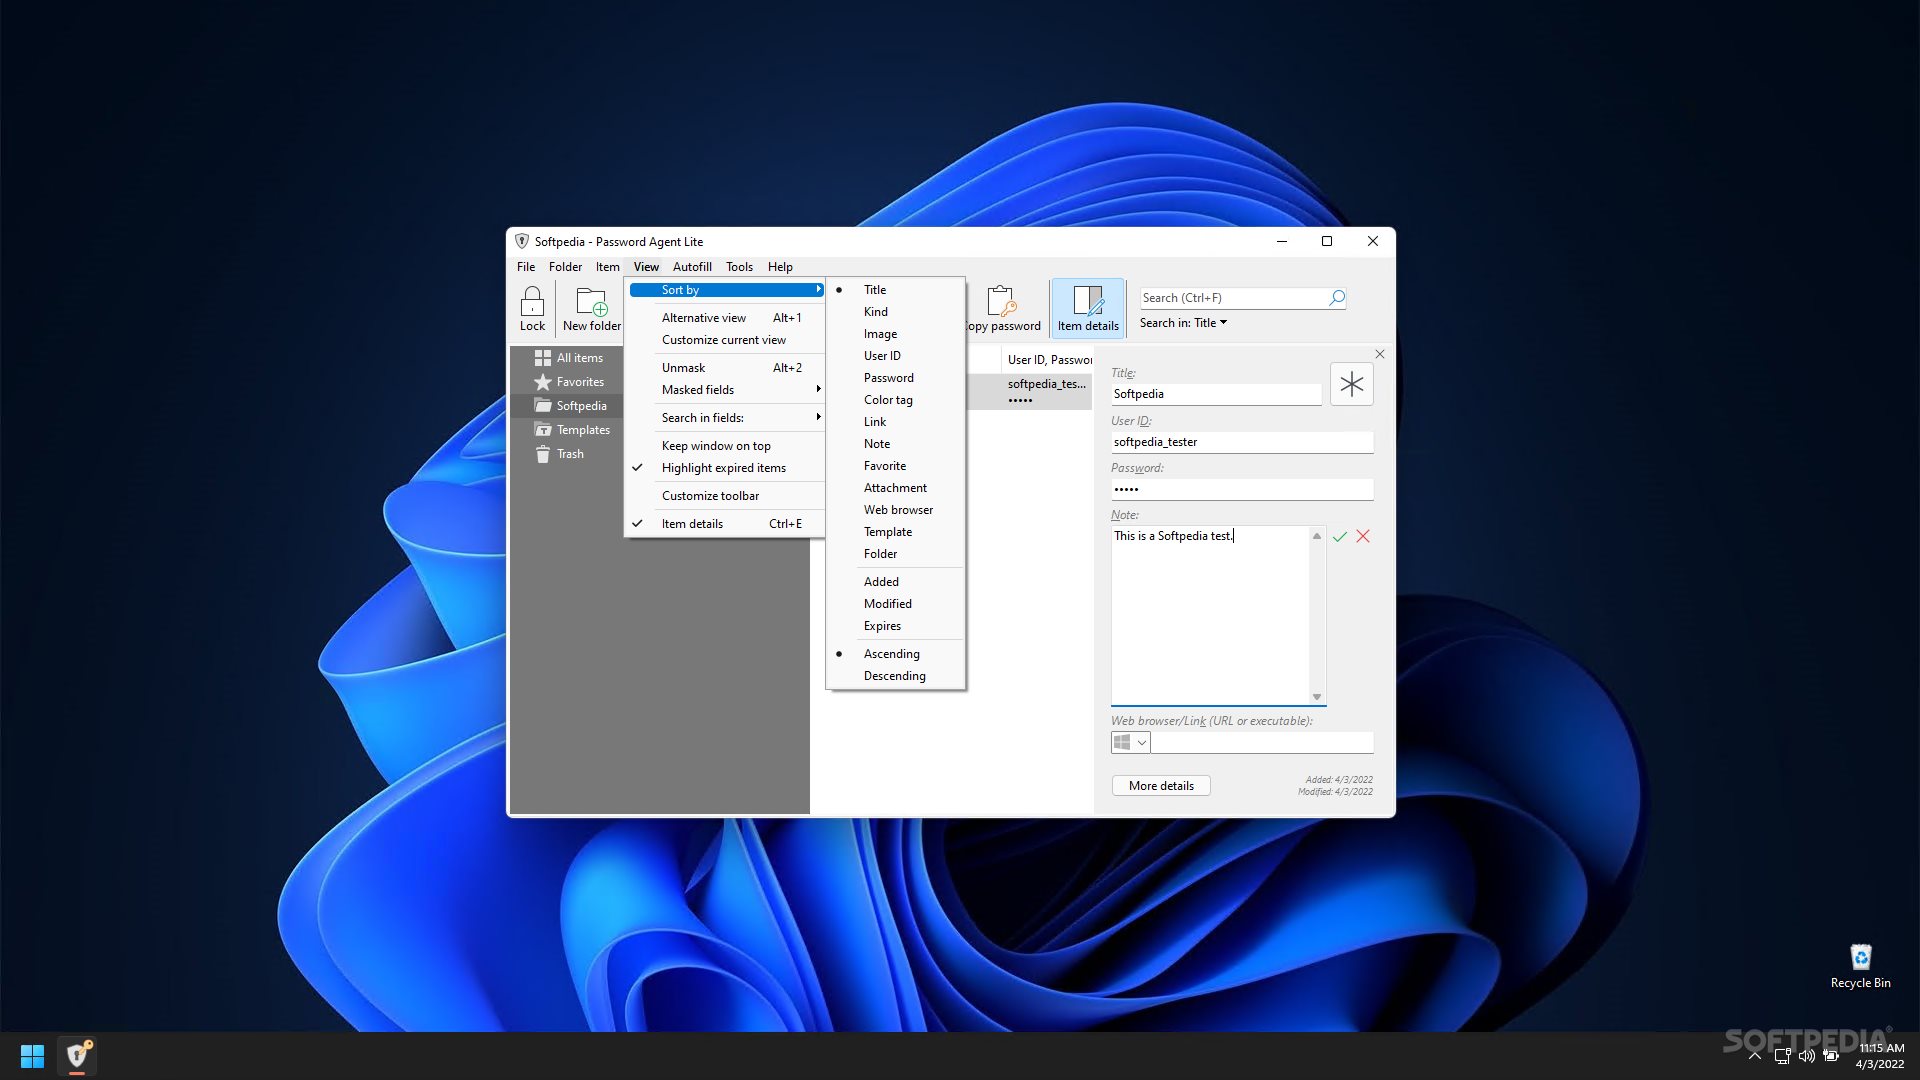
Task: Choose Unmask from View menu
Action: [726, 368]
